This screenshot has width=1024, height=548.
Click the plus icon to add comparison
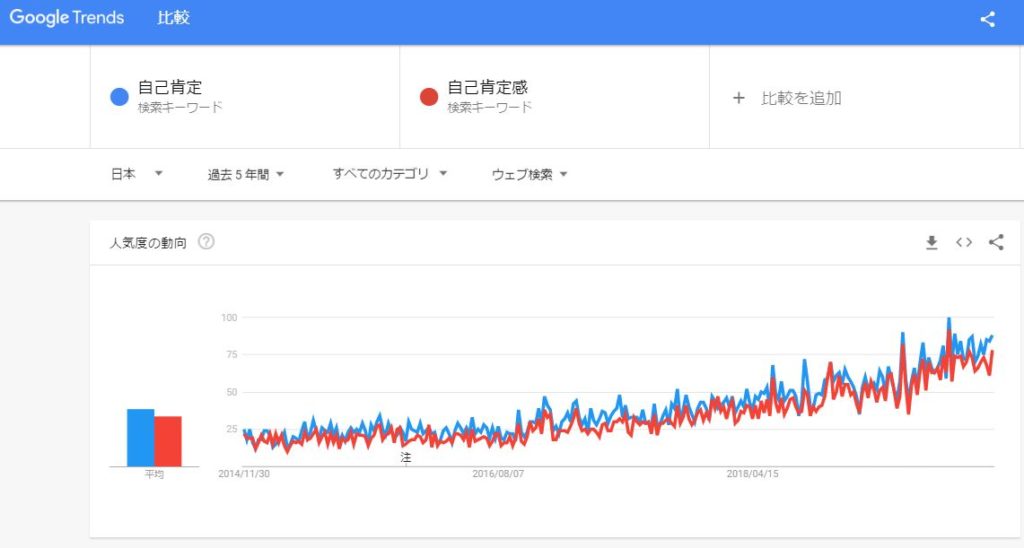(x=739, y=98)
